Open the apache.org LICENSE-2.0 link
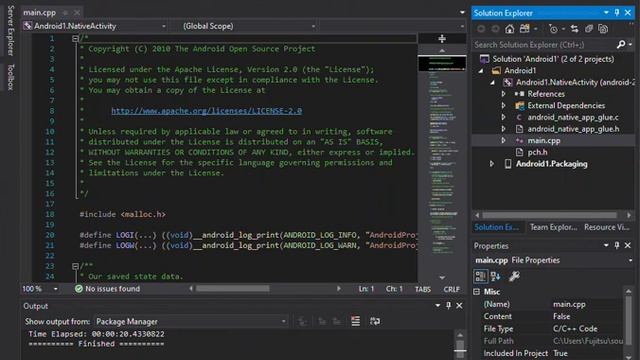Viewport: 640px width, 360px height. click(207, 111)
